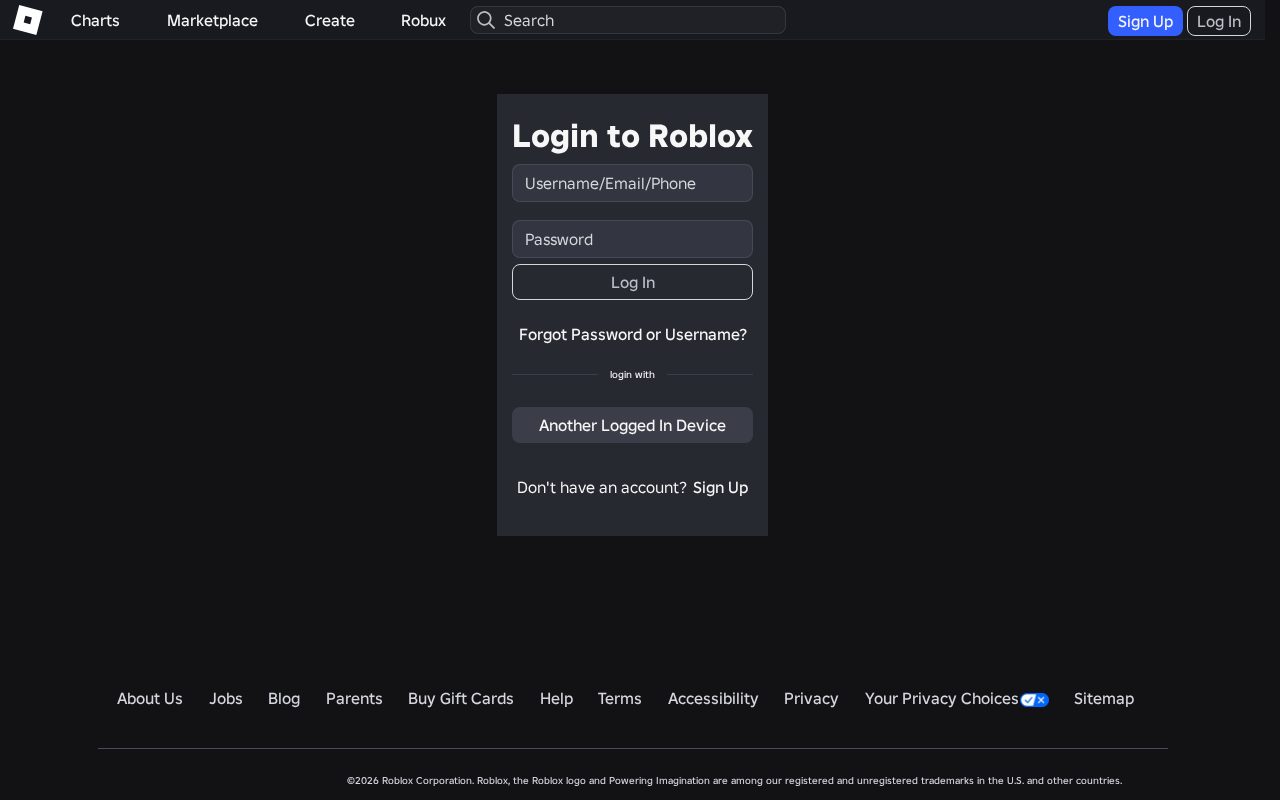Open the Blog footer link
The height and width of the screenshot is (800, 1280).
click(x=284, y=698)
